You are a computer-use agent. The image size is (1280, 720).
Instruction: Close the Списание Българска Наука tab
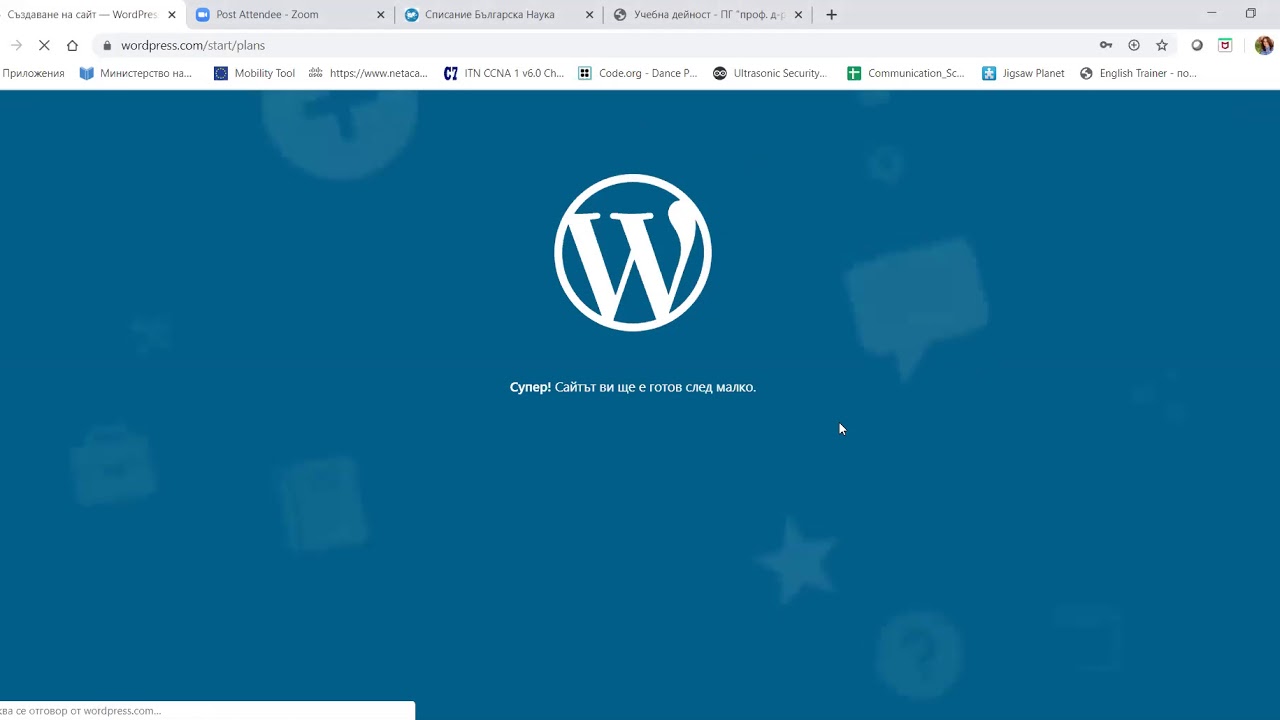coord(589,15)
